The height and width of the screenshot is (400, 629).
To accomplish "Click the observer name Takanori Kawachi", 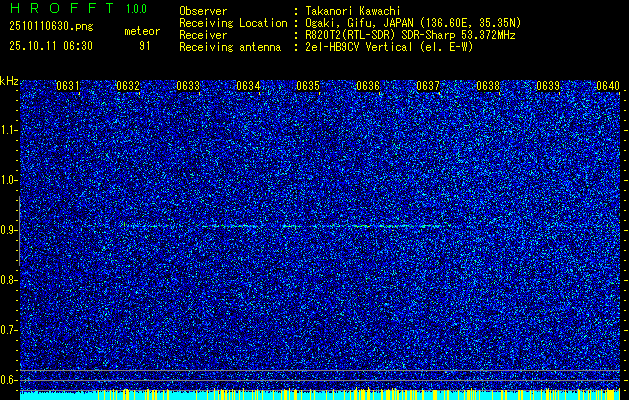I will coord(353,11).
